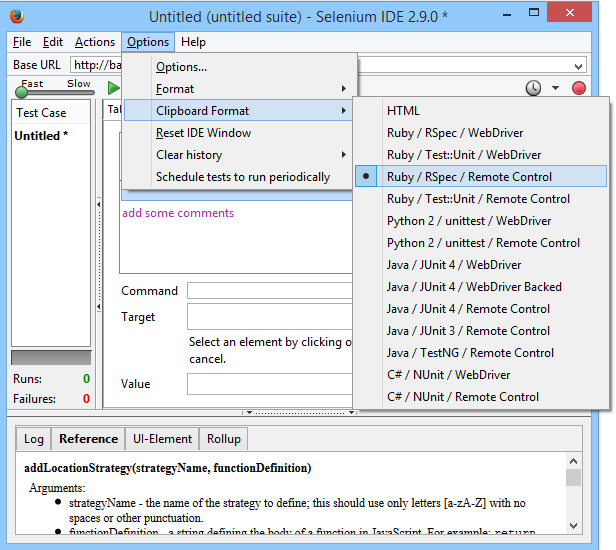This screenshot has width=616, height=550.
Task: Click the red Record button
Action: (579, 88)
